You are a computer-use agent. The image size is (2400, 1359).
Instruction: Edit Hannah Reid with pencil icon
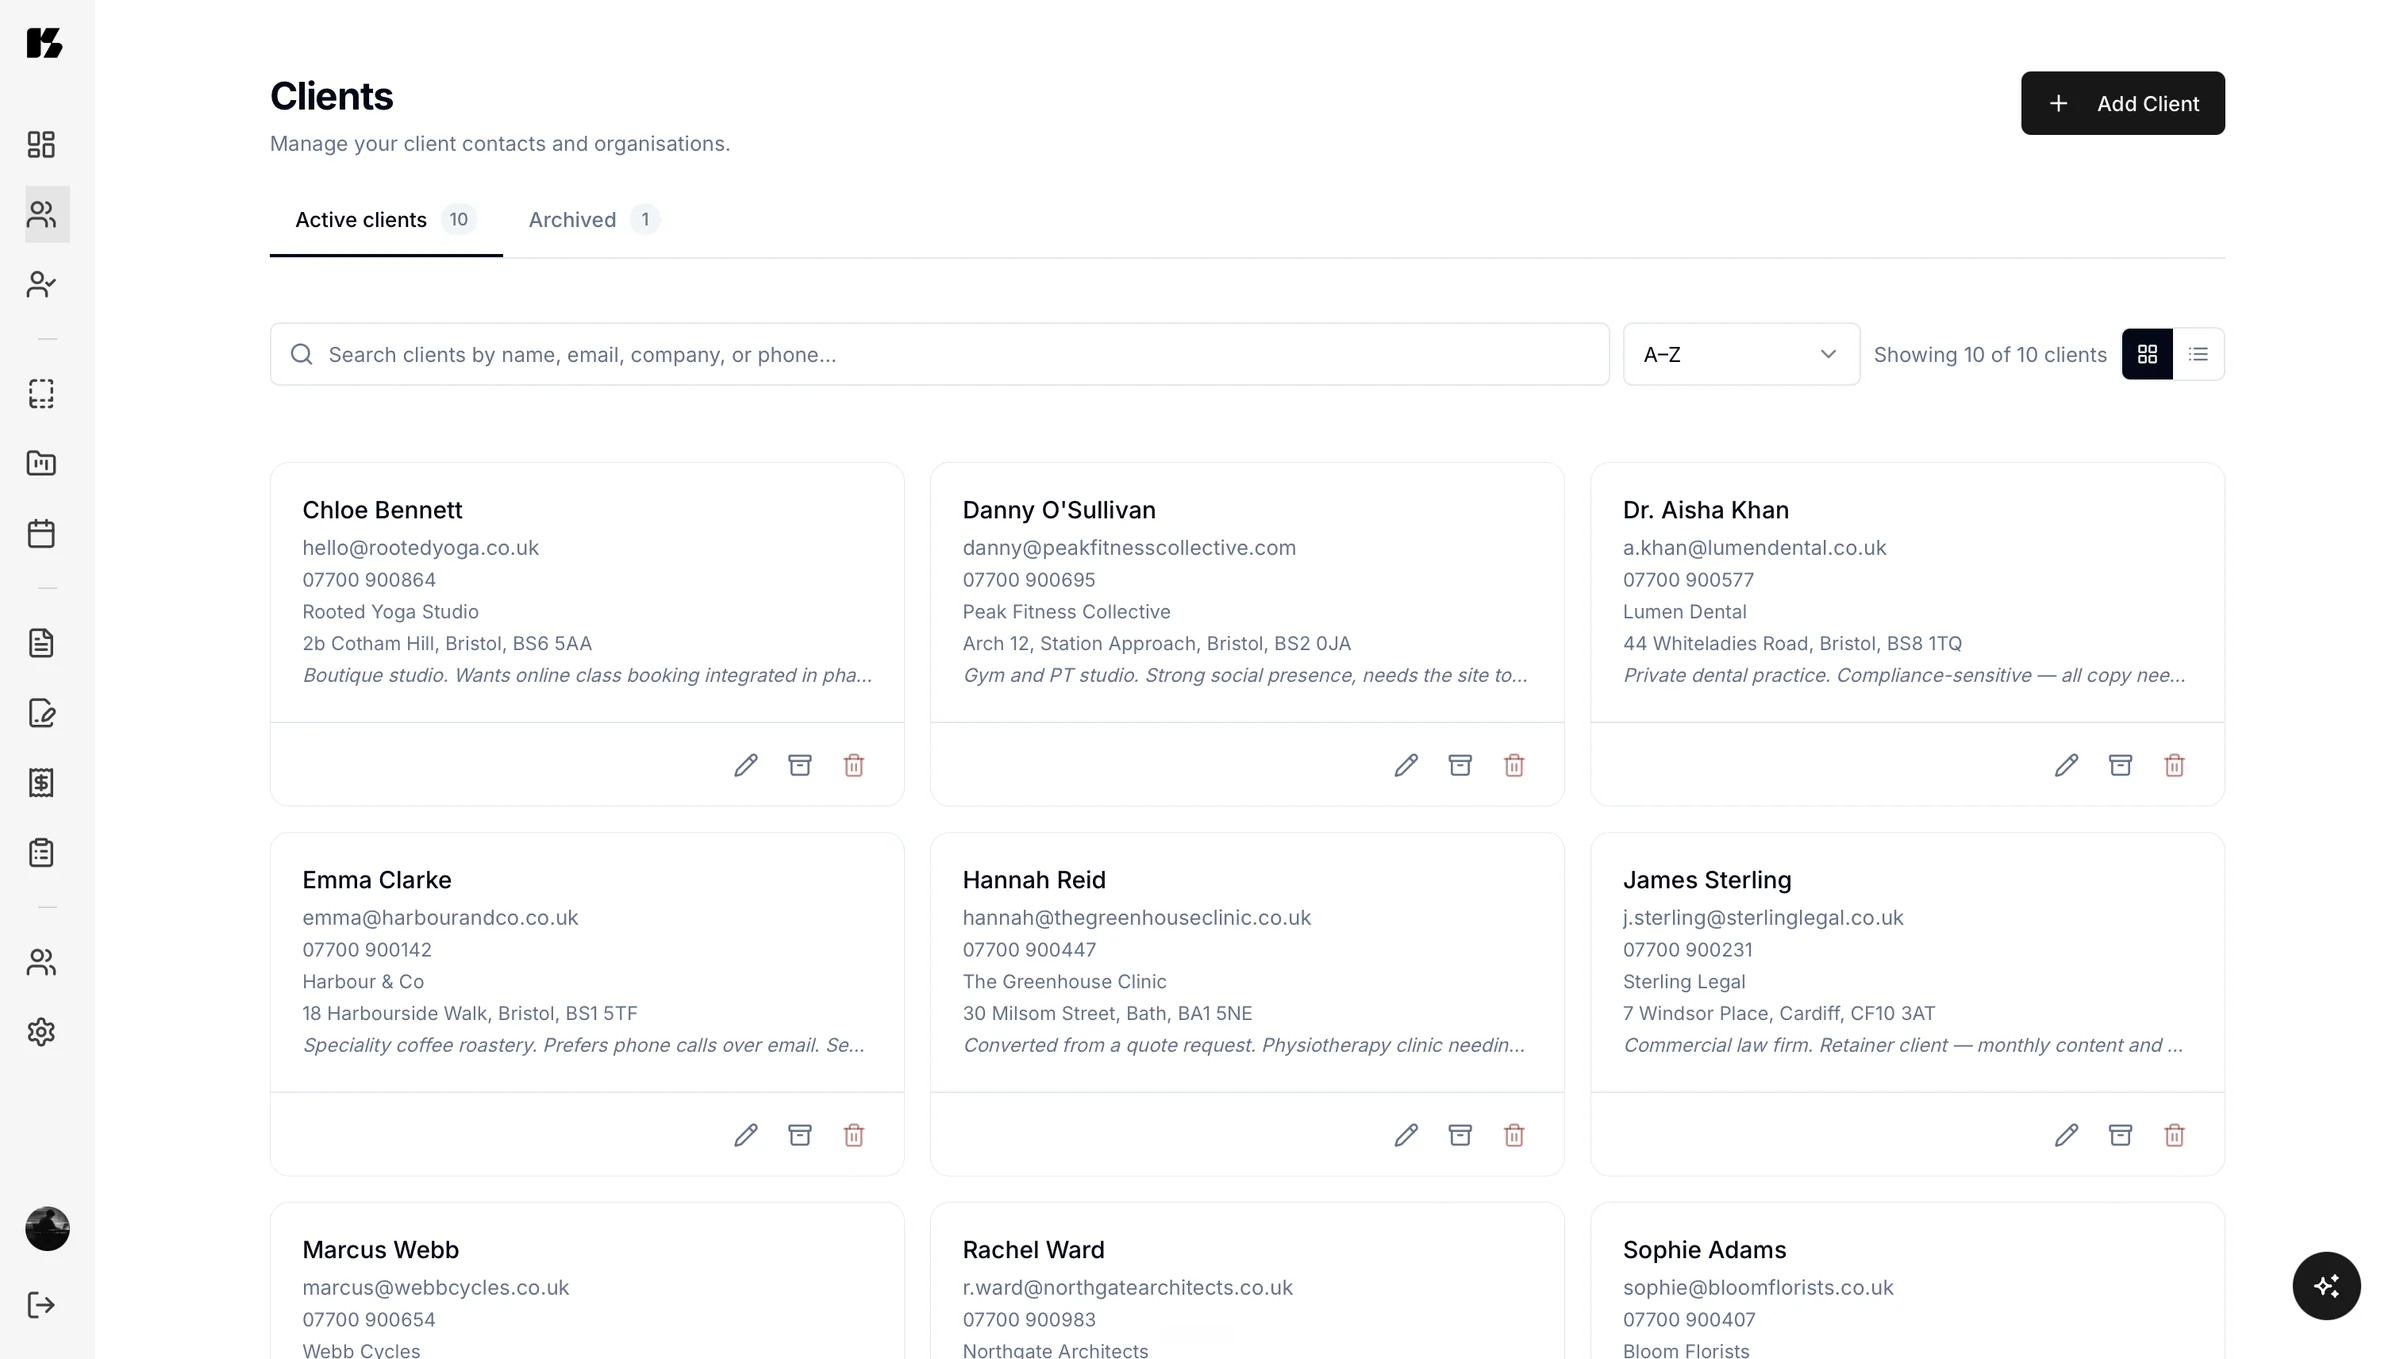[x=1406, y=1135]
